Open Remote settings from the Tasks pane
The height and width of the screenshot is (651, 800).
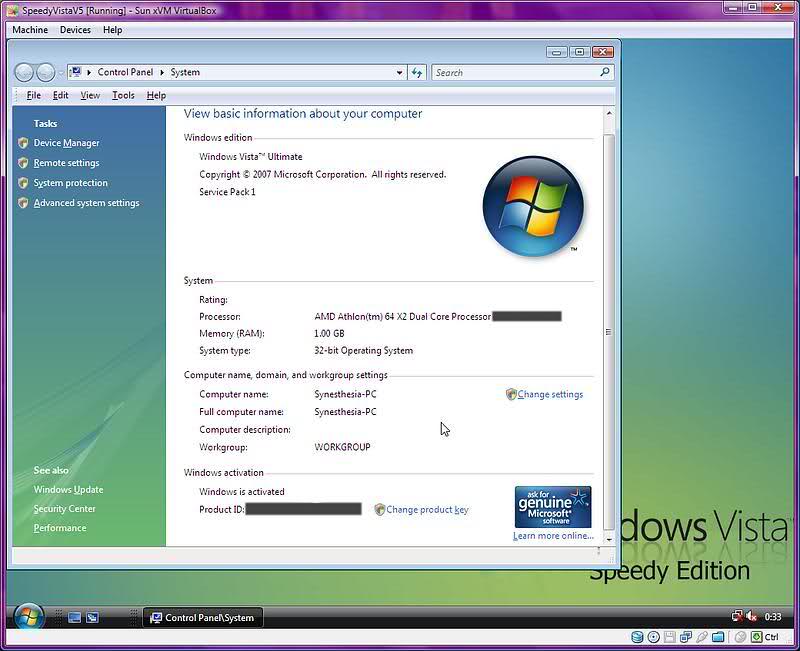[66, 163]
